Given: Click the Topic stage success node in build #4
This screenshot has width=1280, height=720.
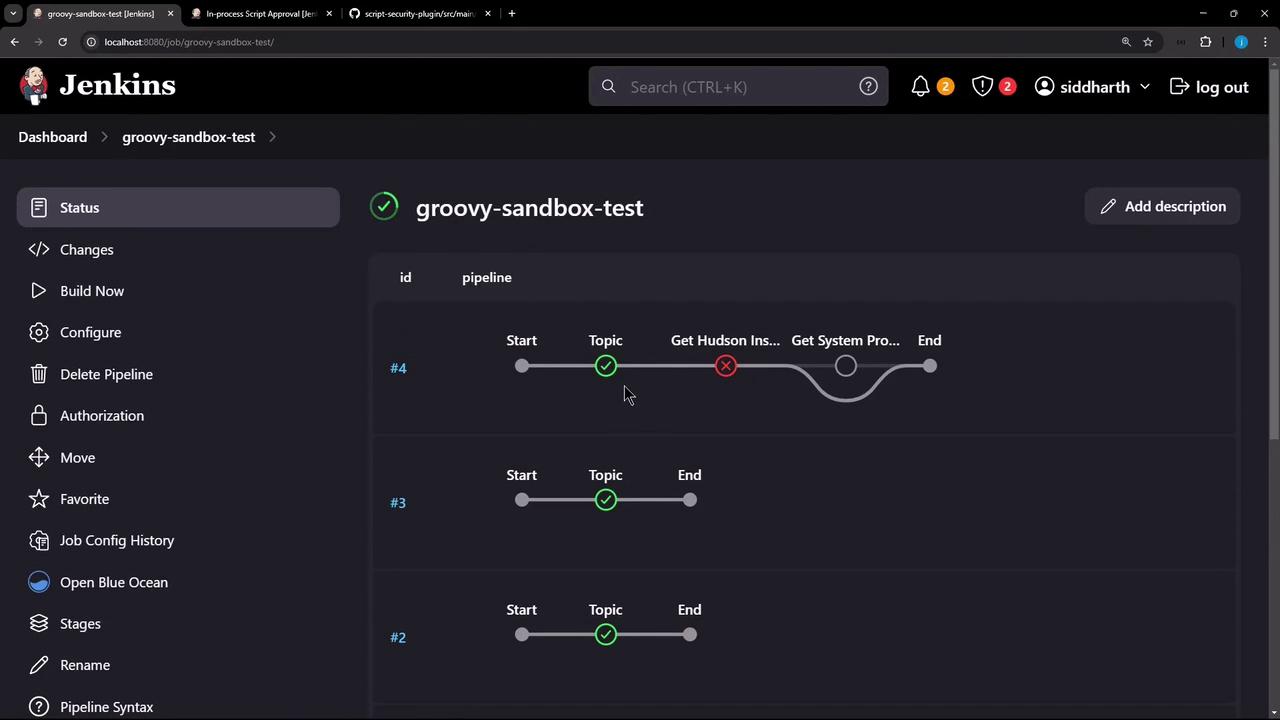Looking at the screenshot, I should (605, 366).
